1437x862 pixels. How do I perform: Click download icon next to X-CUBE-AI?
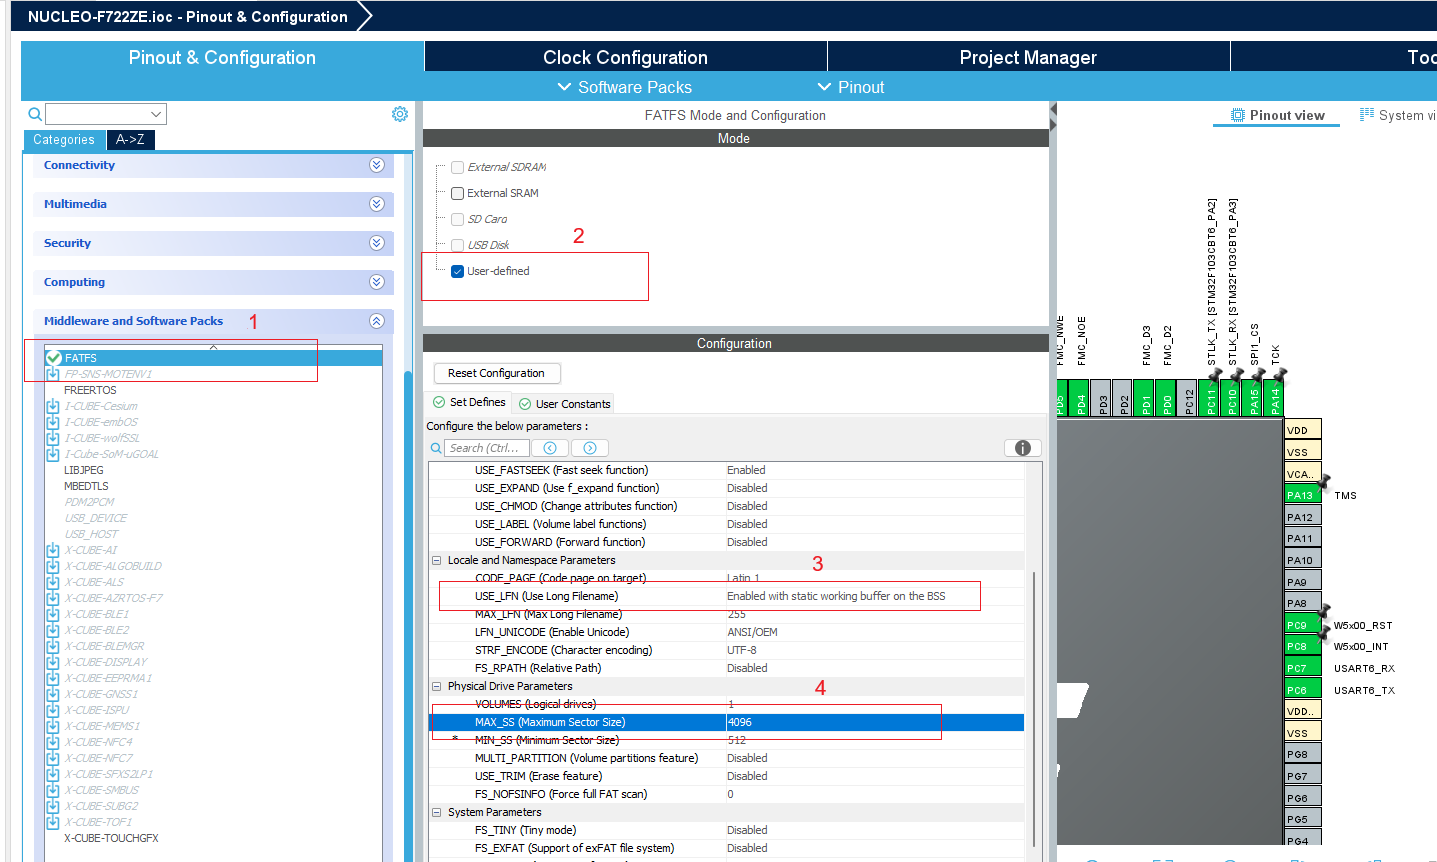click(53, 550)
